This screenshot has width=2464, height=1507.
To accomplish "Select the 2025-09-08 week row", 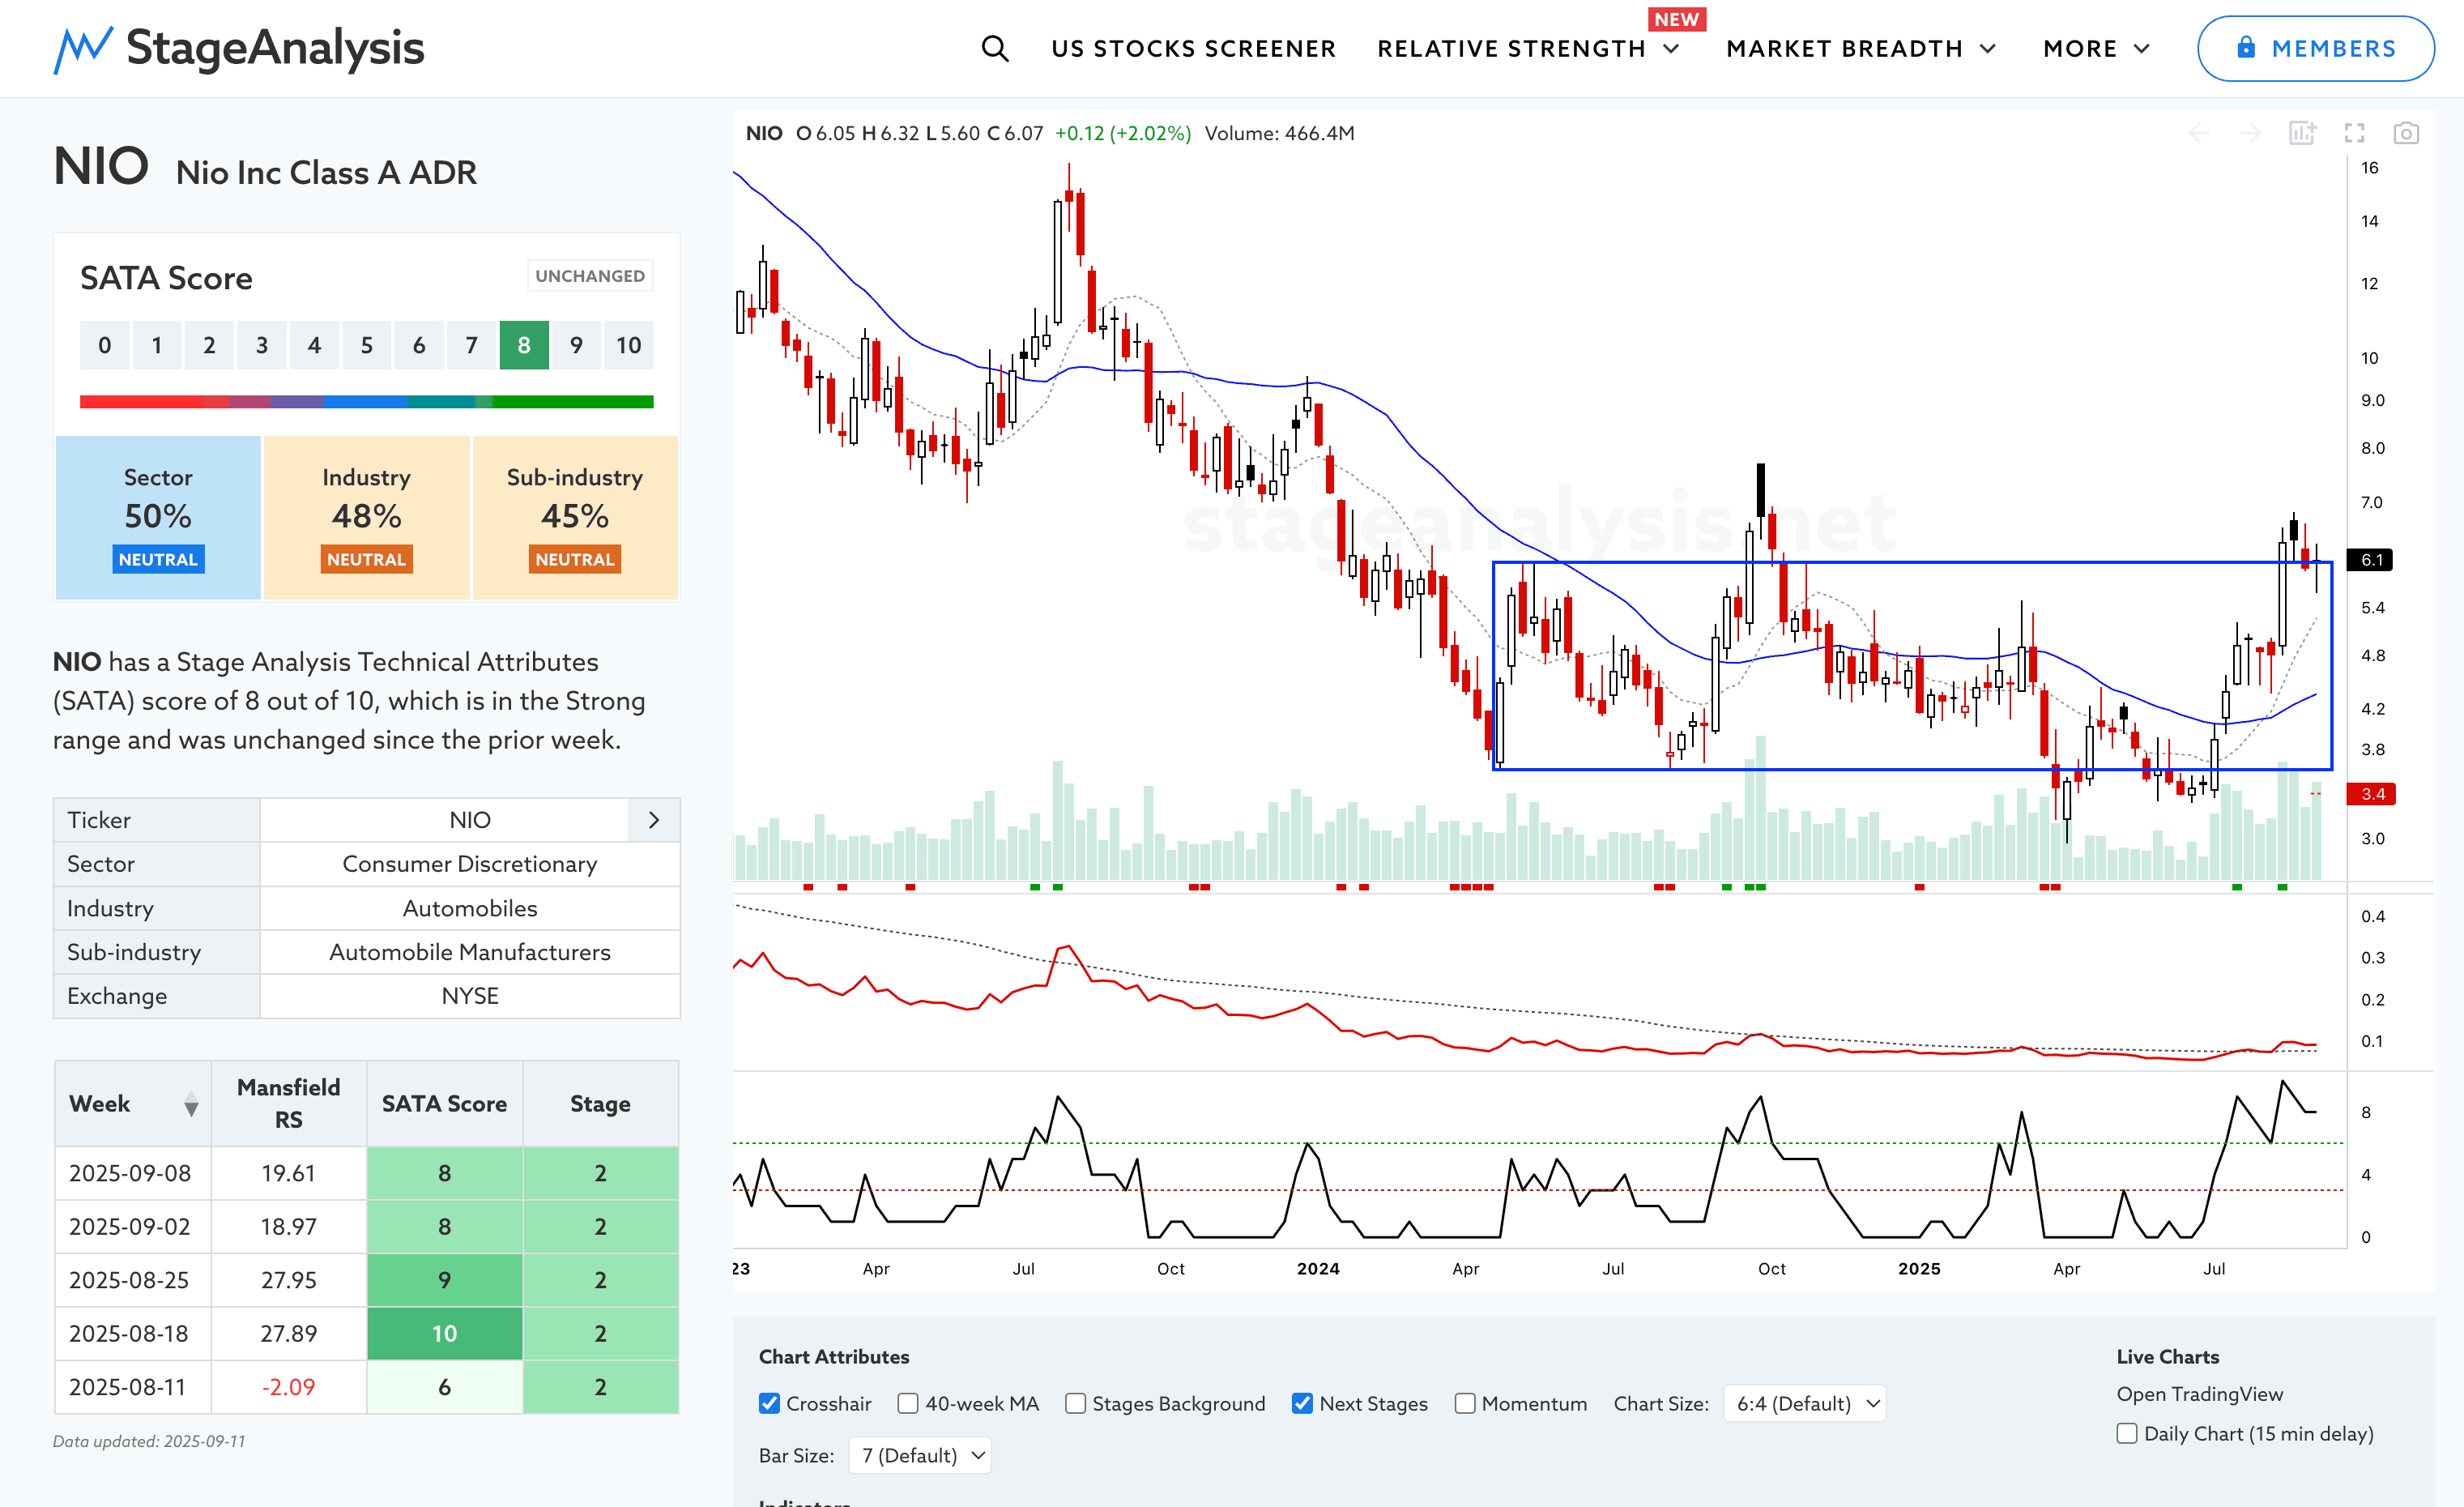I will tap(366, 1173).
